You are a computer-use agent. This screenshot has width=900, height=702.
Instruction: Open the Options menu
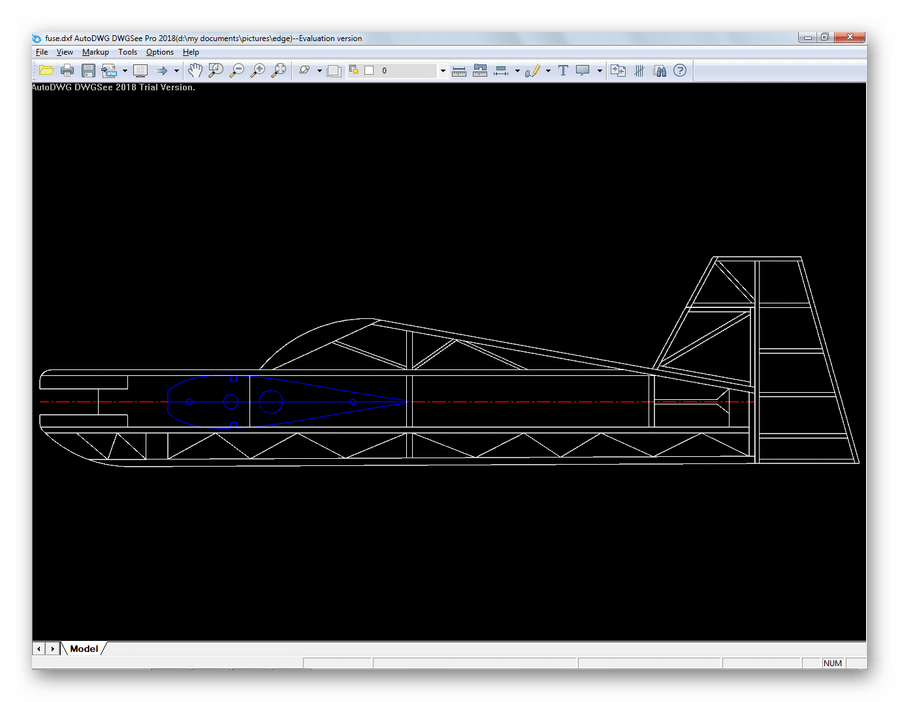click(x=159, y=52)
